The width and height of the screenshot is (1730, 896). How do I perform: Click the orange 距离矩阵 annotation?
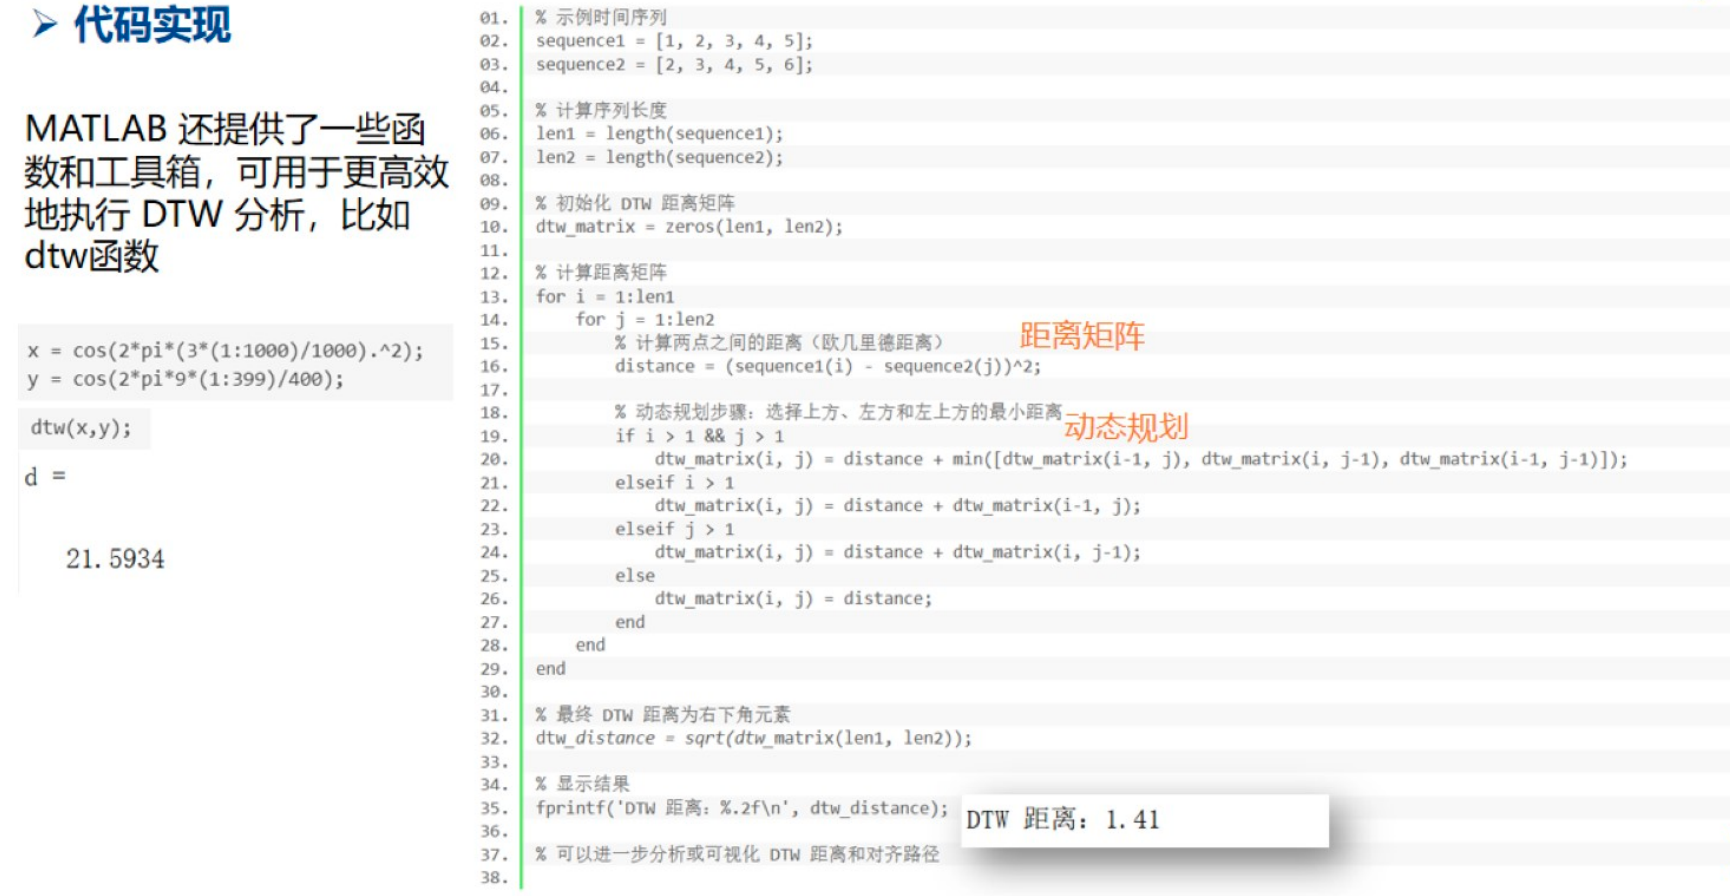(x=1082, y=336)
